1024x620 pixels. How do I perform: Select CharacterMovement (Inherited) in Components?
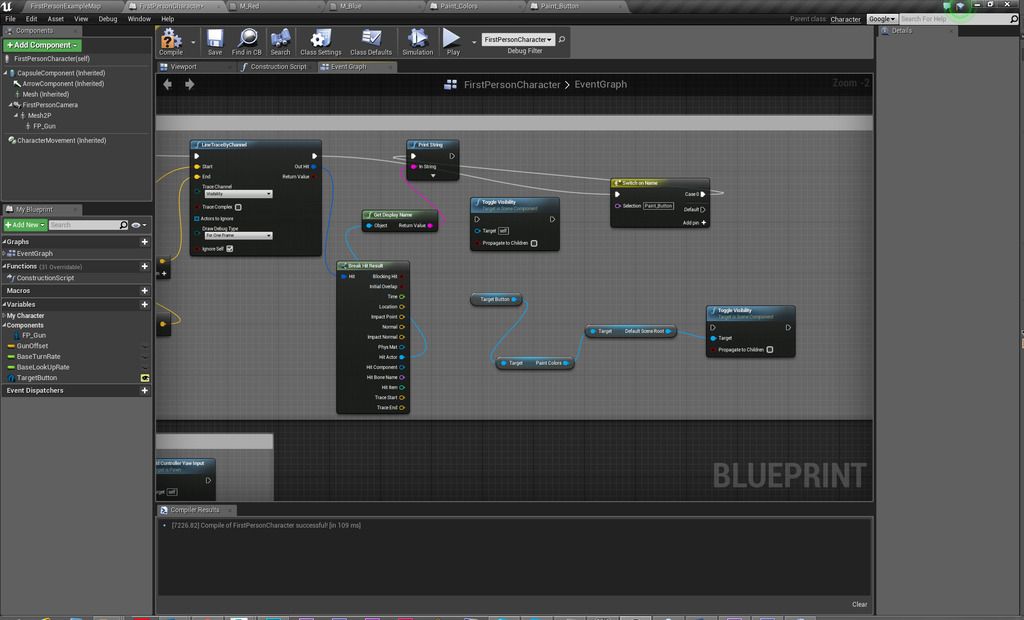click(61, 140)
